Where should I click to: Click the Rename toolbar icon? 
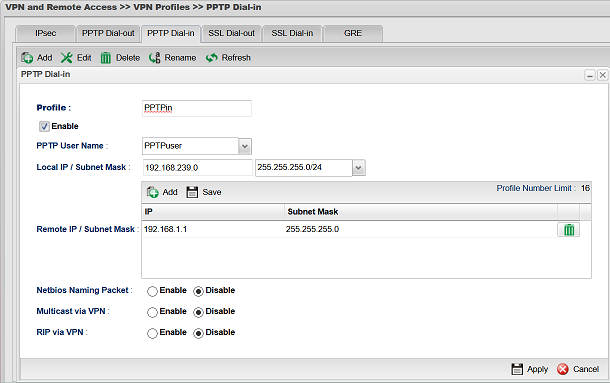154,58
